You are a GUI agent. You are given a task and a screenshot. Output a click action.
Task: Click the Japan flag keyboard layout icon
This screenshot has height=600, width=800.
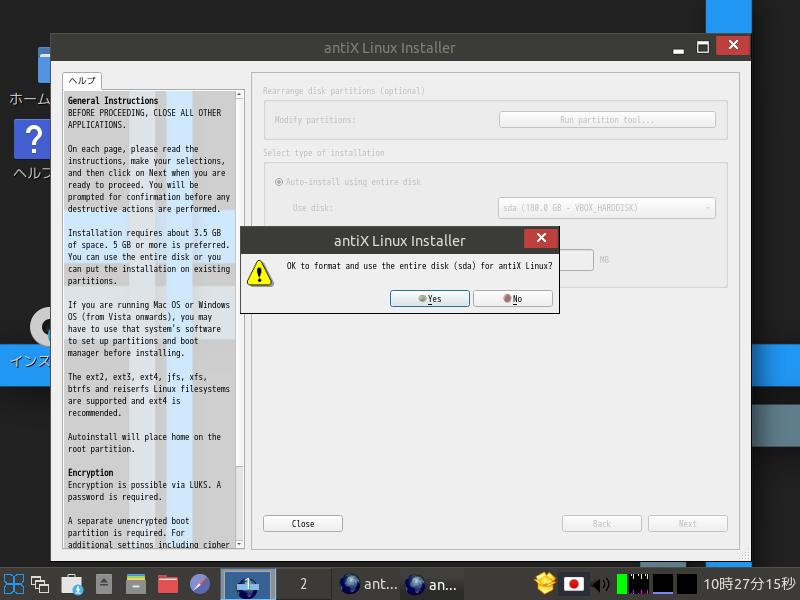[x=574, y=584]
